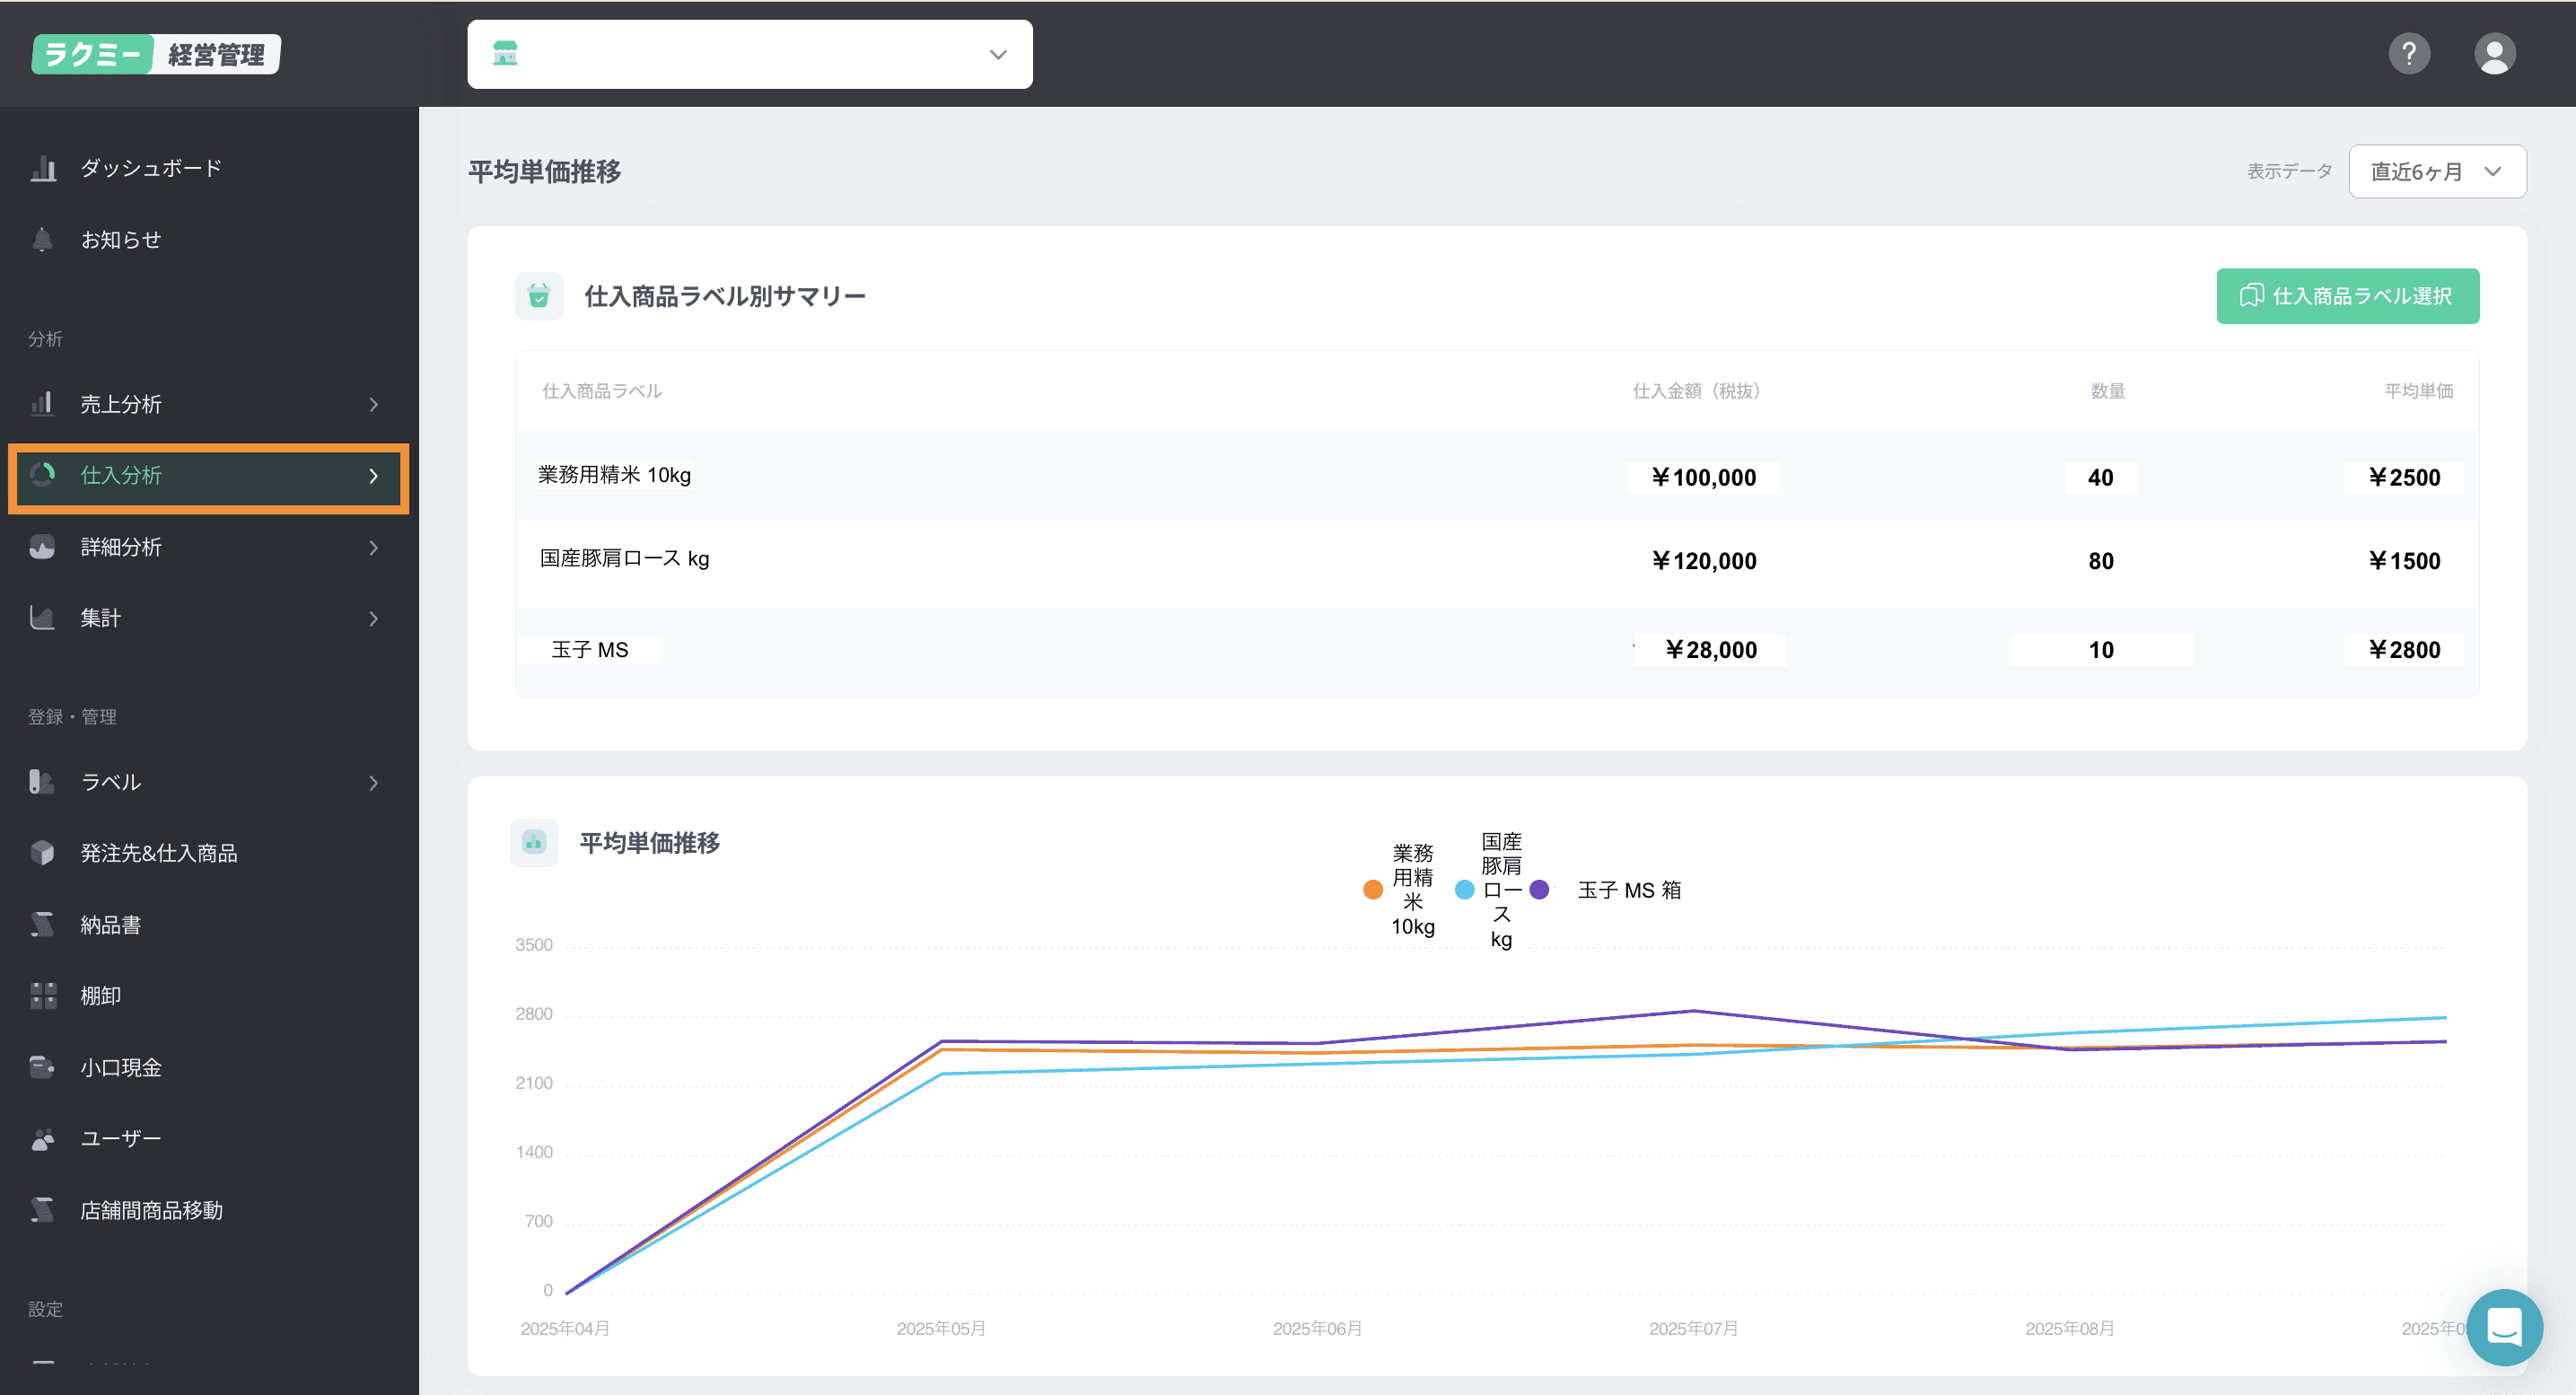Click the ダッシュボード bar chart icon
The width and height of the screenshot is (2576, 1395).
tap(43, 168)
